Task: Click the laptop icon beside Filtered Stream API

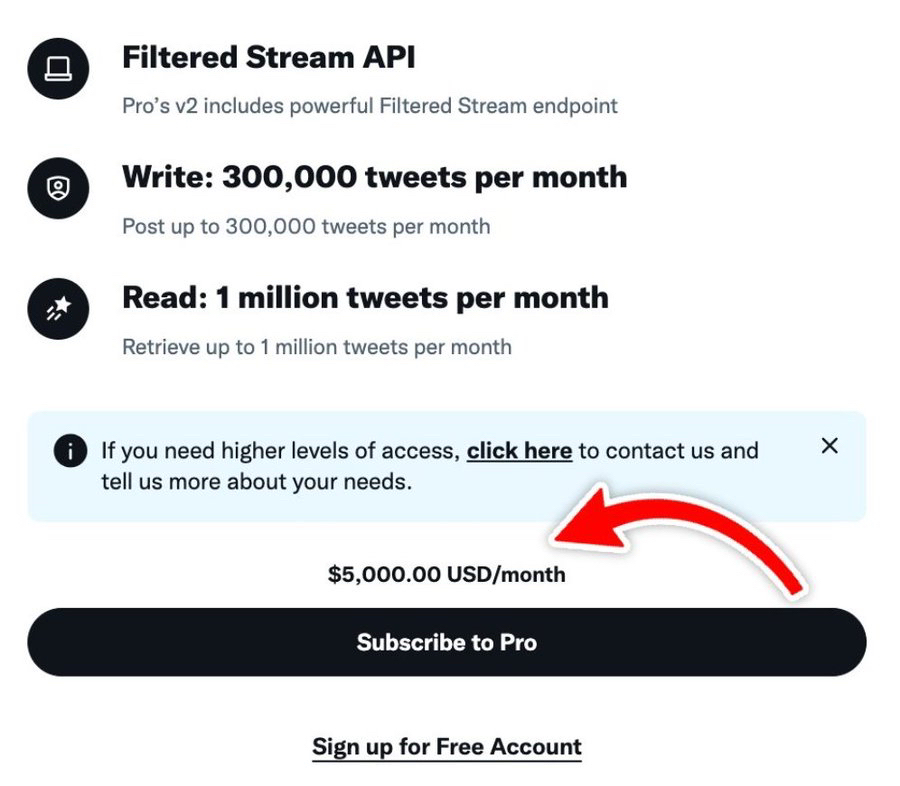Action: coord(59,69)
